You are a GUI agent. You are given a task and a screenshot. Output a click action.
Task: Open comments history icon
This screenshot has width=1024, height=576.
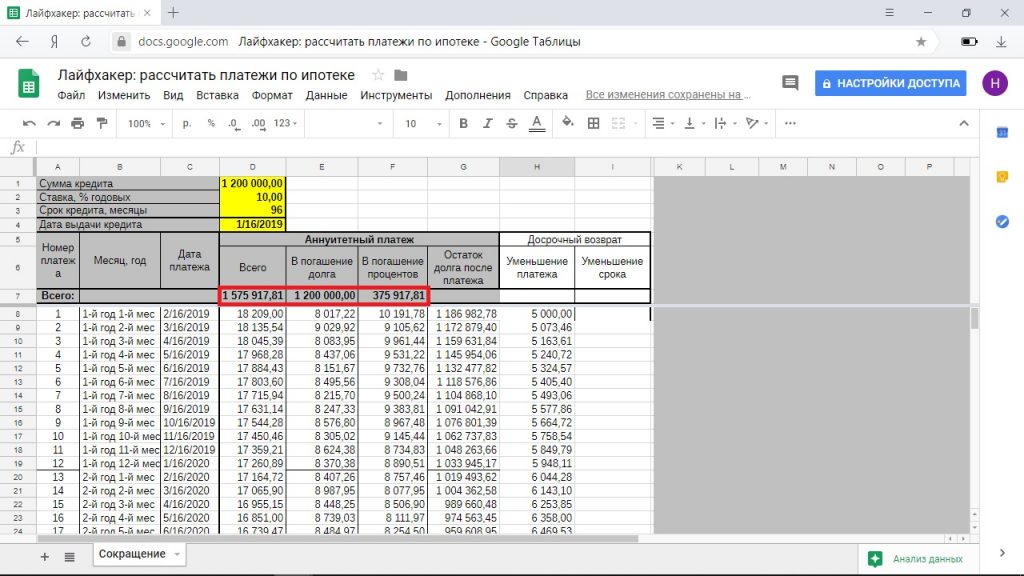[x=790, y=83]
